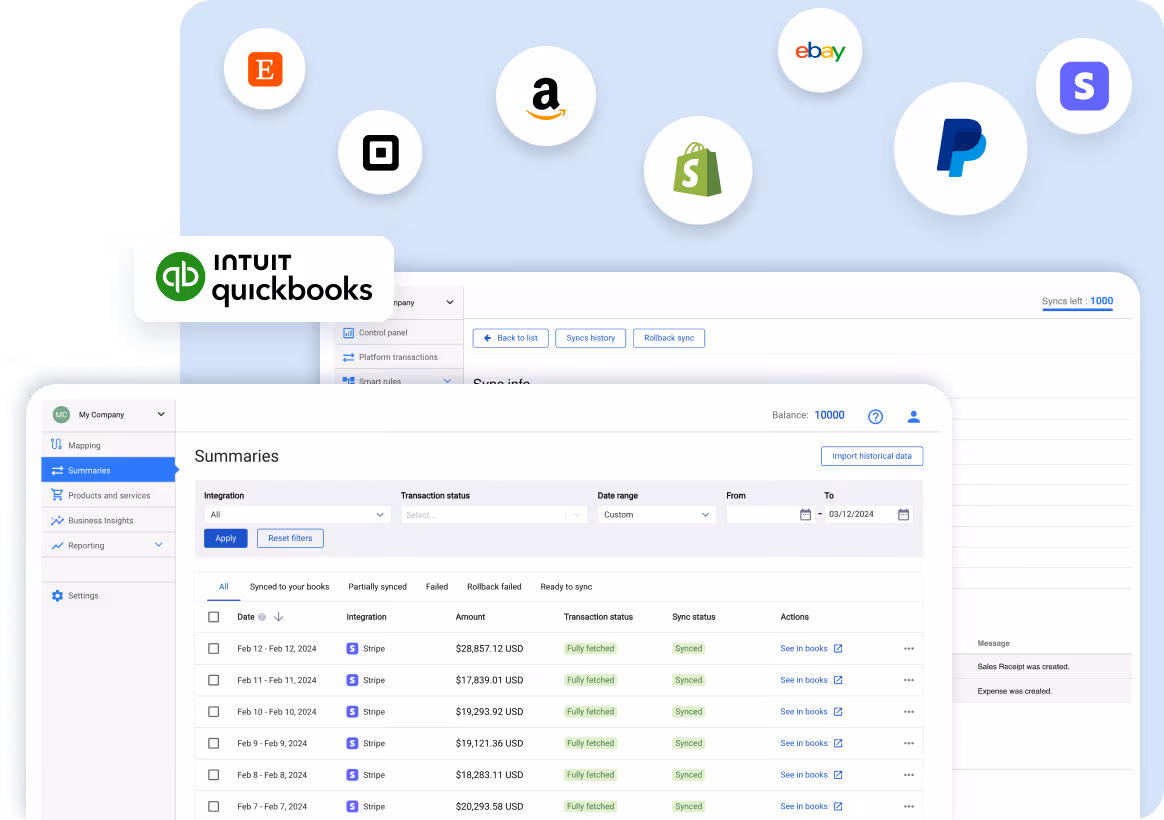Click the Amazon logo circle

tap(546, 96)
